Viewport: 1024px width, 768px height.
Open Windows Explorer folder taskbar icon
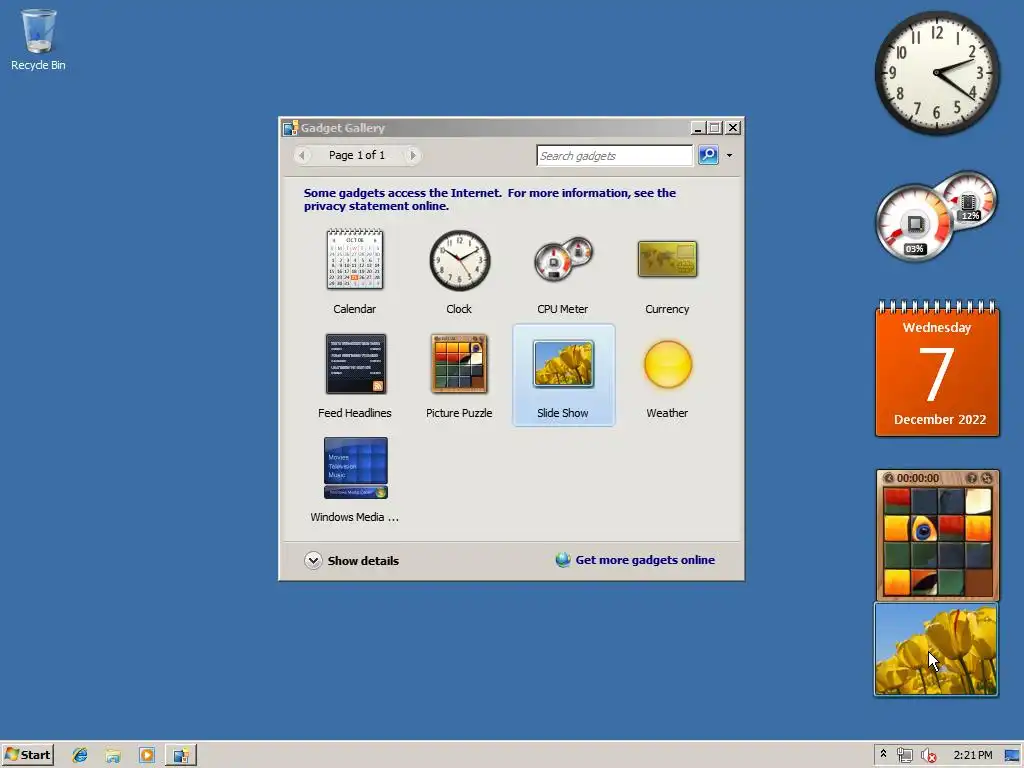click(113, 756)
